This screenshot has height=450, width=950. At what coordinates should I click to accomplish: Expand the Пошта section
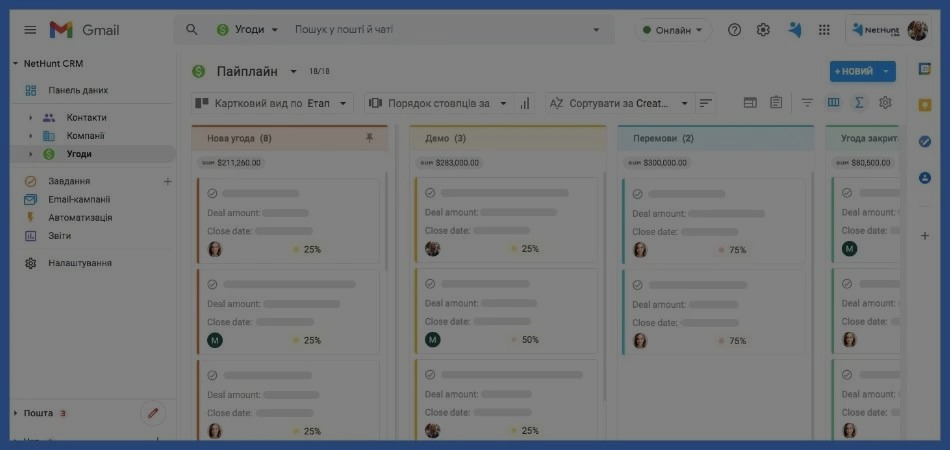tap(15, 413)
